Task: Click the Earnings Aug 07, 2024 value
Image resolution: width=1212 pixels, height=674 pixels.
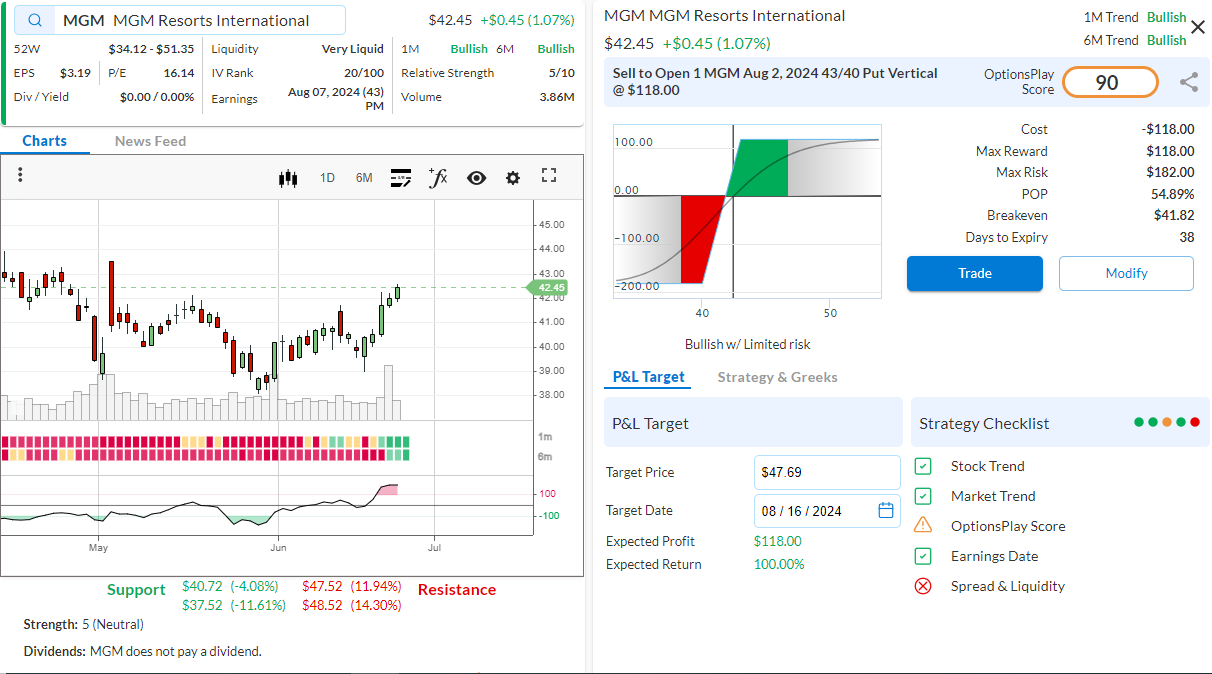Action: point(336,99)
